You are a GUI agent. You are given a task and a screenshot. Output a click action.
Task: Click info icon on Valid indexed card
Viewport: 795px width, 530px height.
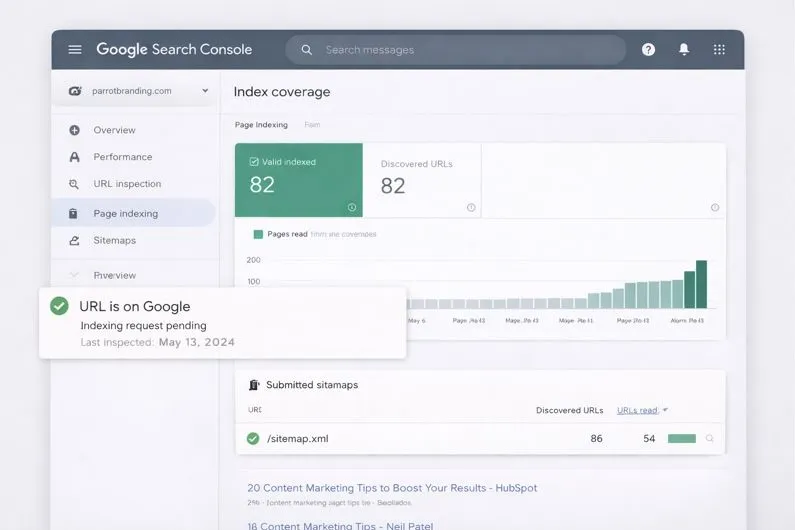tap(352, 207)
